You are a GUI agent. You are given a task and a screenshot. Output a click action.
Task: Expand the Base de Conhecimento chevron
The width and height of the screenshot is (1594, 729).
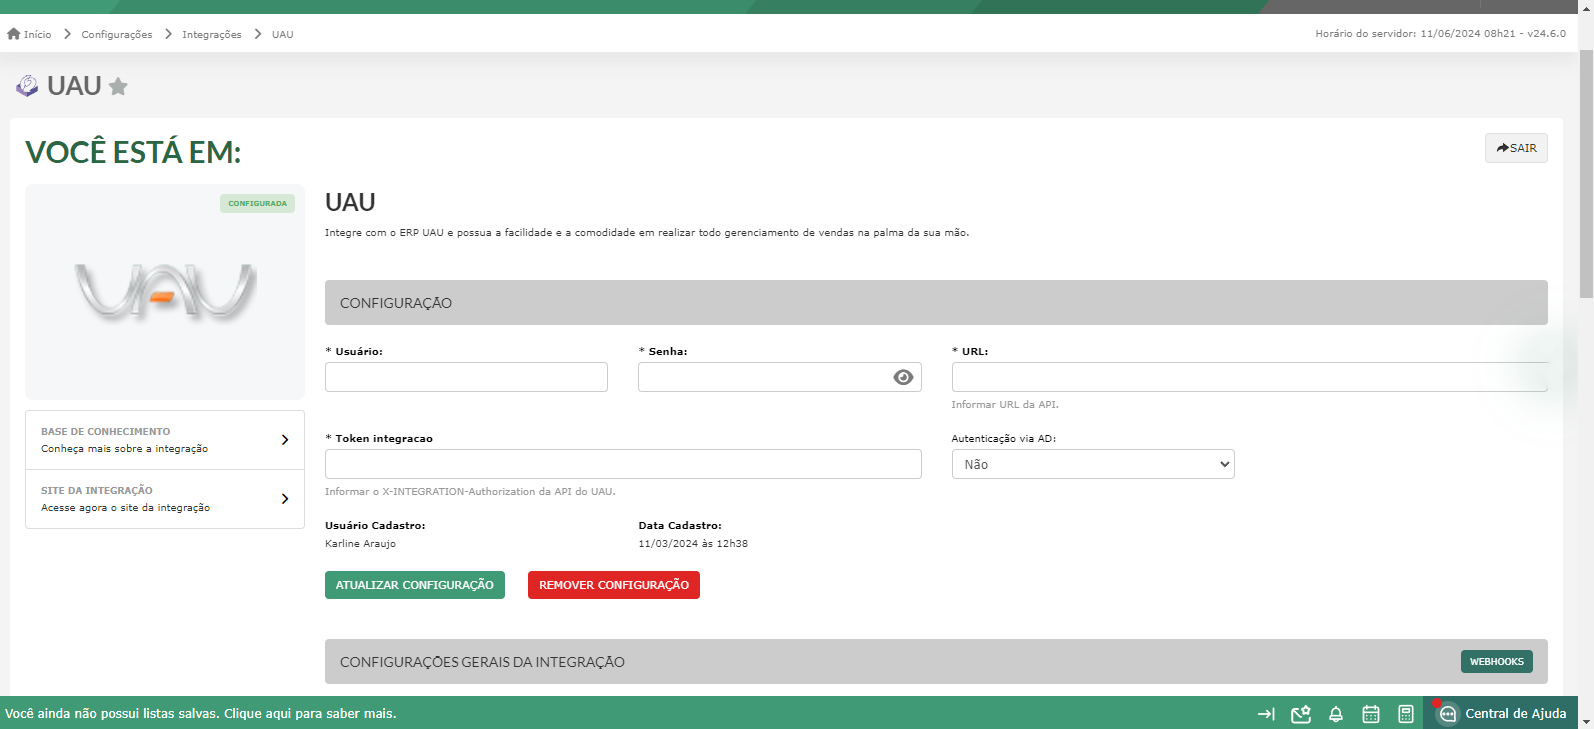coord(285,440)
